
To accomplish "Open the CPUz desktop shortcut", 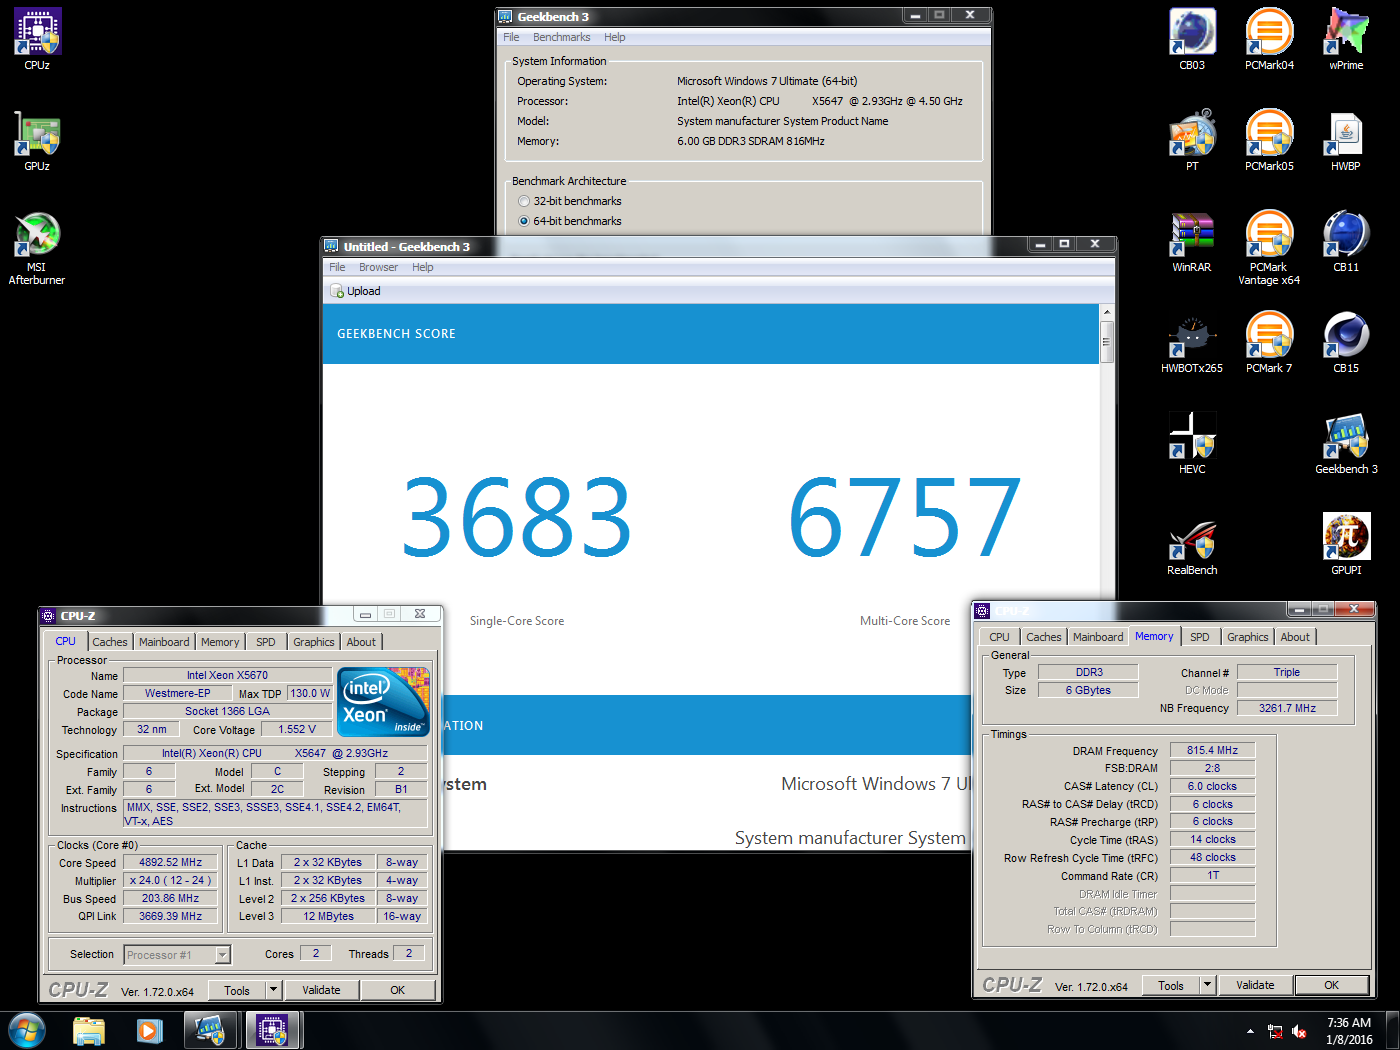I will (37, 39).
